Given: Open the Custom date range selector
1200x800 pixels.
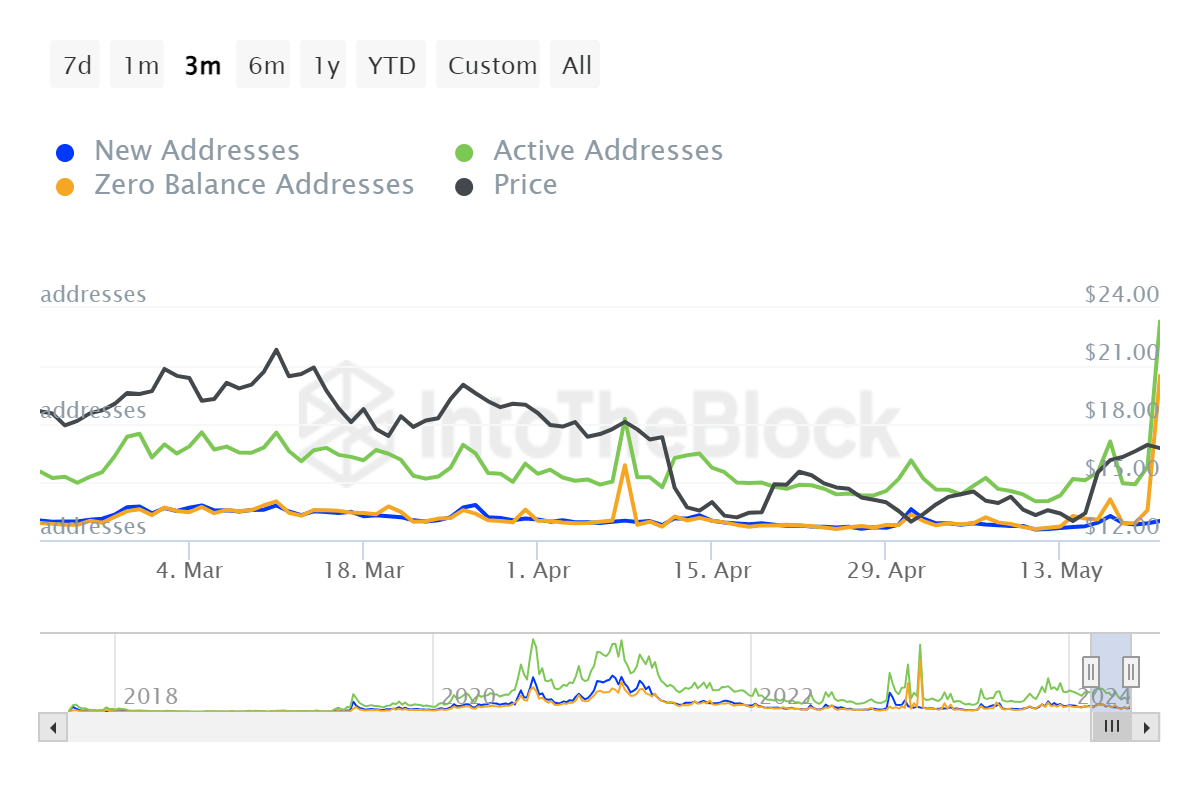Looking at the screenshot, I should click(488, 64).
